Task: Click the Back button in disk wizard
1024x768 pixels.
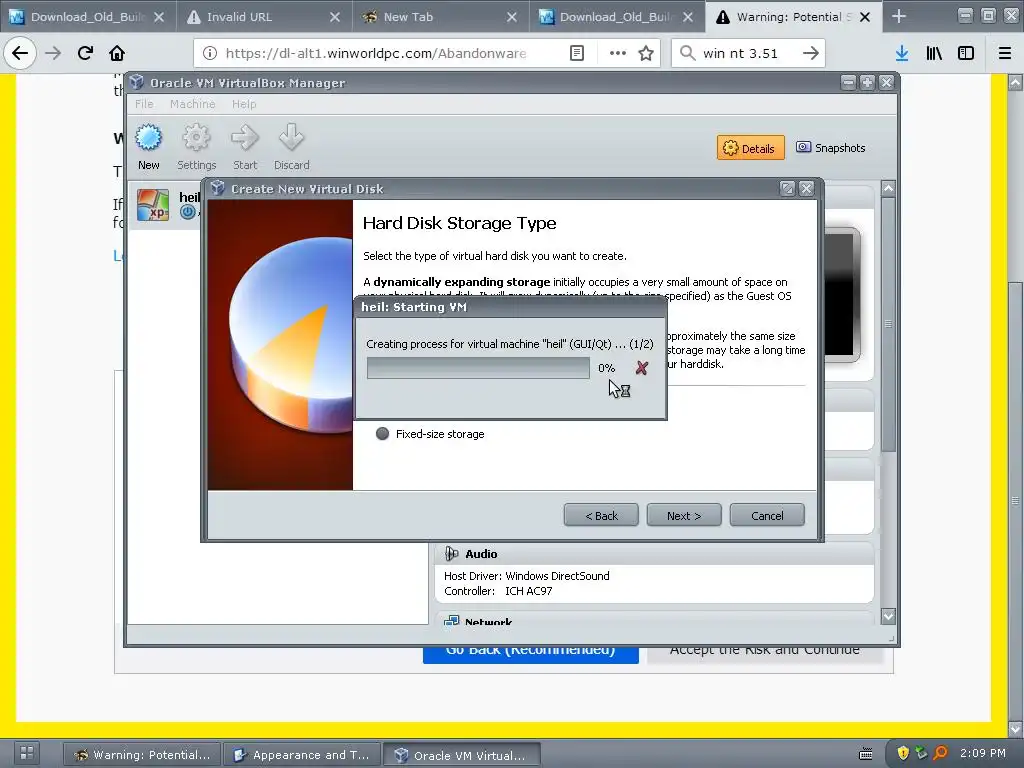Action: coord(601,515)
